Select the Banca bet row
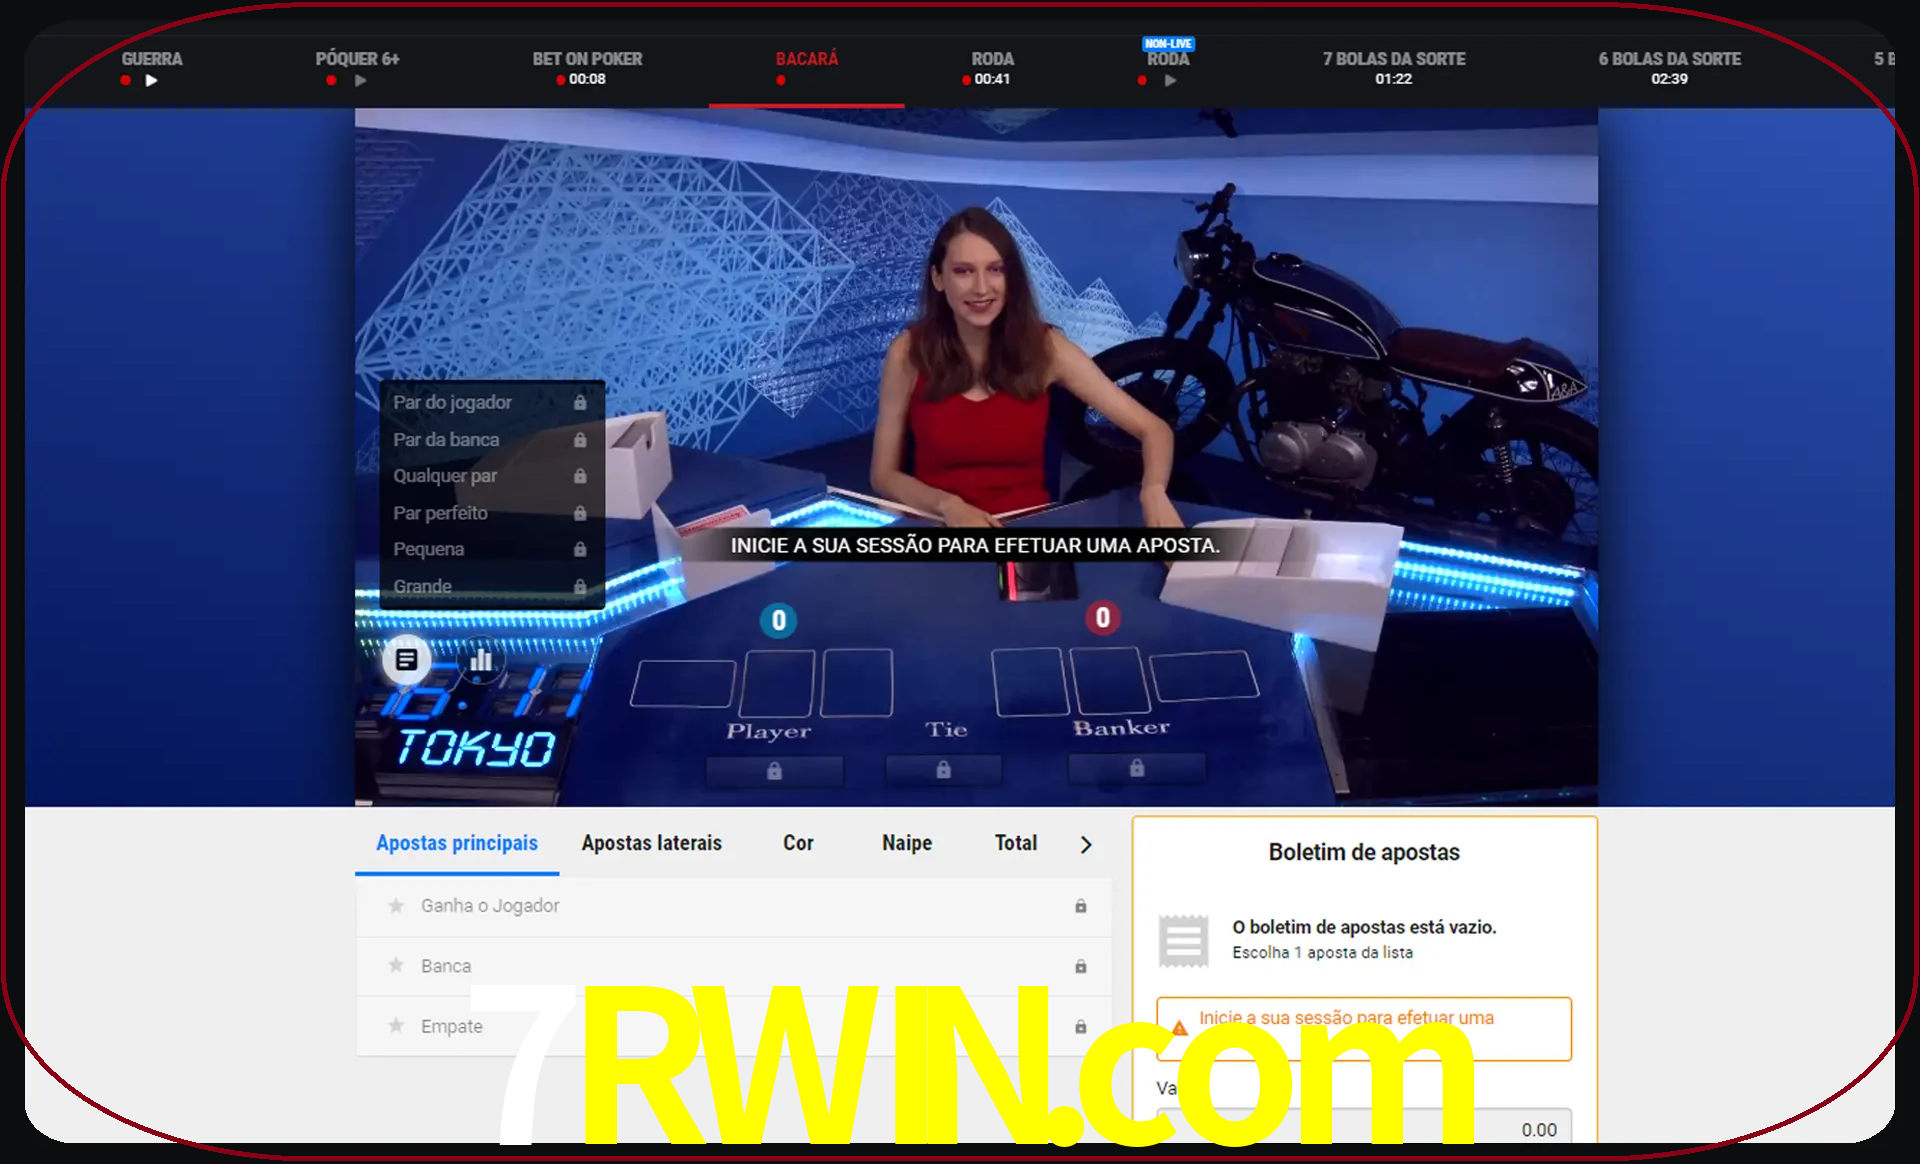Screen dimensions: 1920x1164 (x=734, y=966)
